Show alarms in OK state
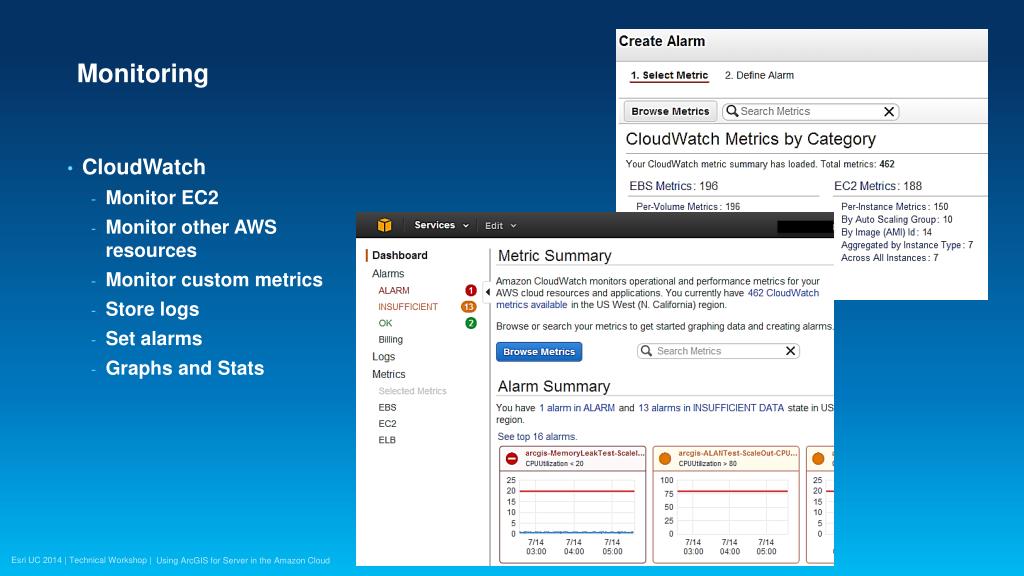The height and width of the screenshot is (576, 1024). [385, 323]
